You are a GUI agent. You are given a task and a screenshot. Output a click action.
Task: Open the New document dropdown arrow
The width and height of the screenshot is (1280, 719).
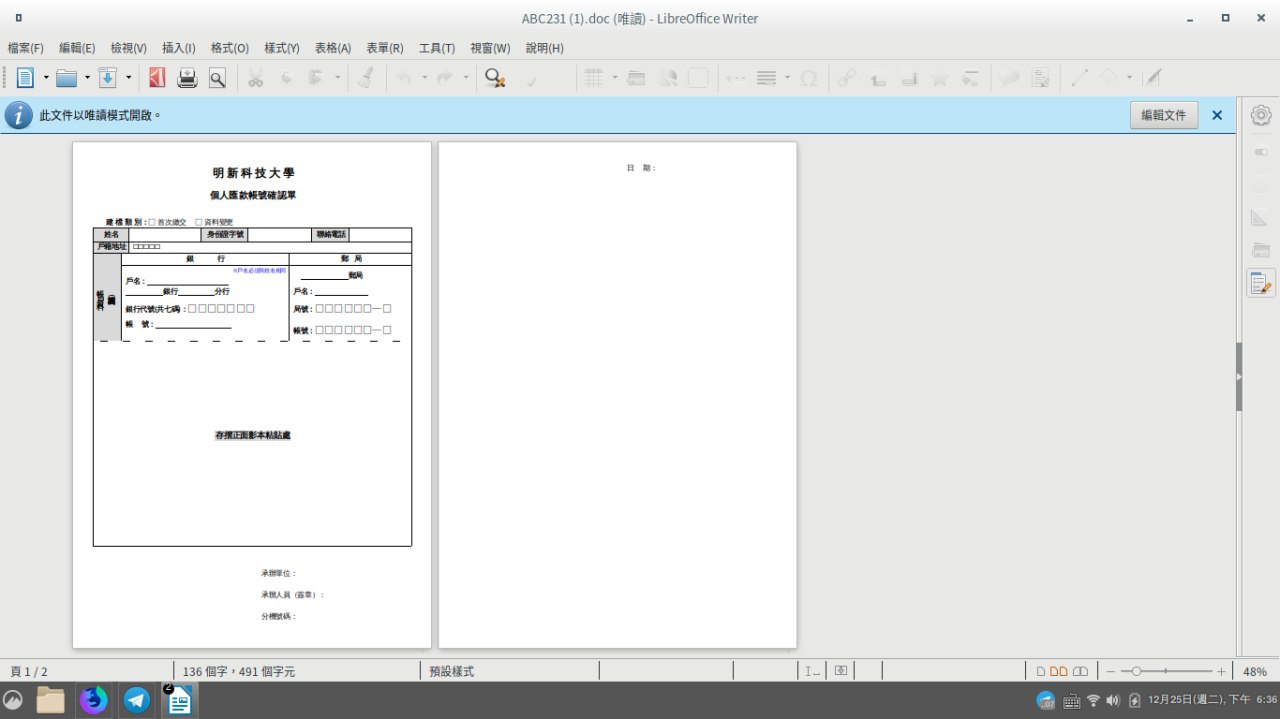tap(46, 78)
